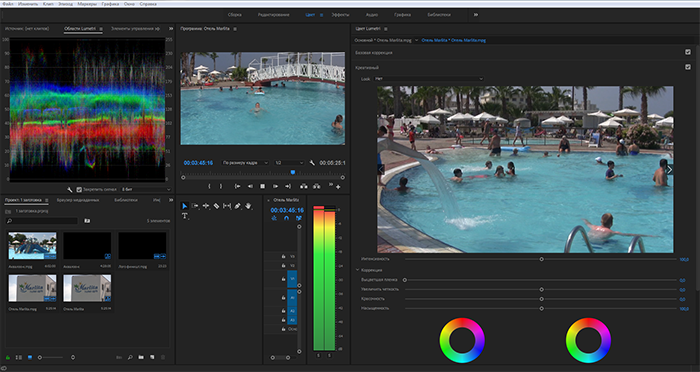Click the Stop/Play button in Program monitor
700x372 pixels.
click(262, 186)
